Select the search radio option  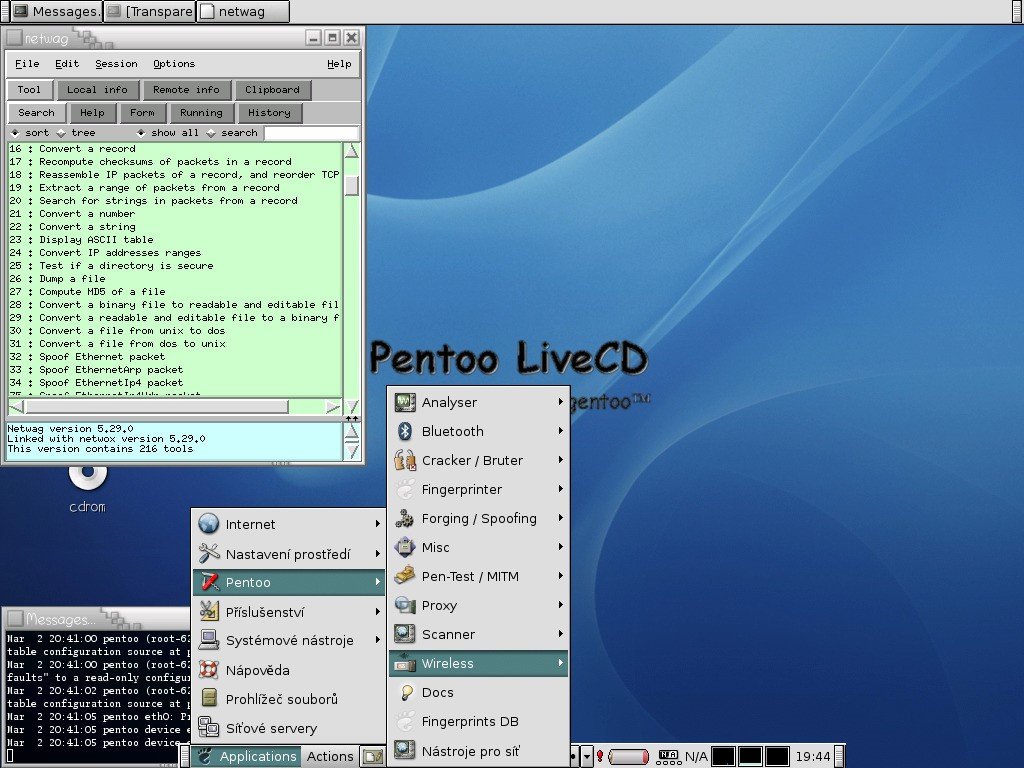[211, 133]
